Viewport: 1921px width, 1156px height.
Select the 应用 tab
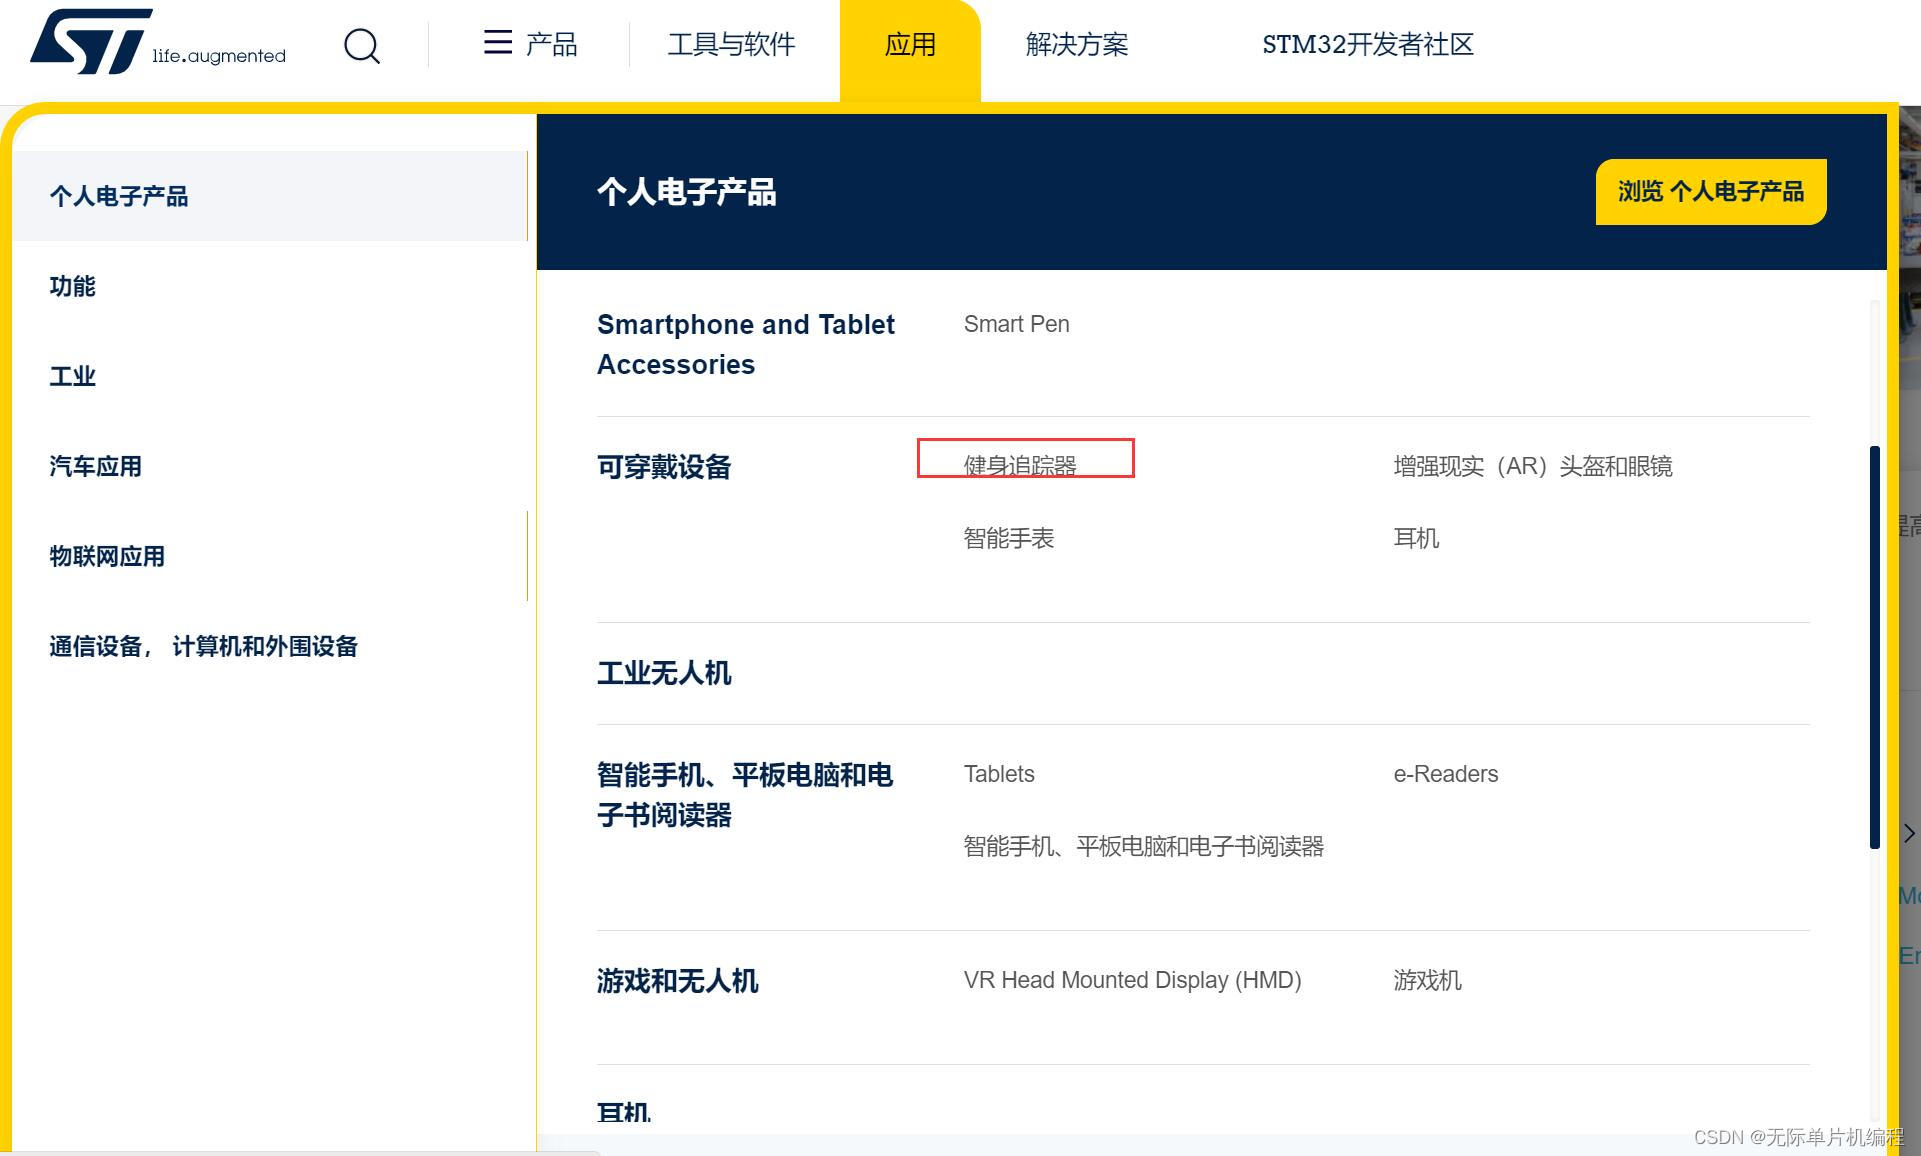[910, 45]
